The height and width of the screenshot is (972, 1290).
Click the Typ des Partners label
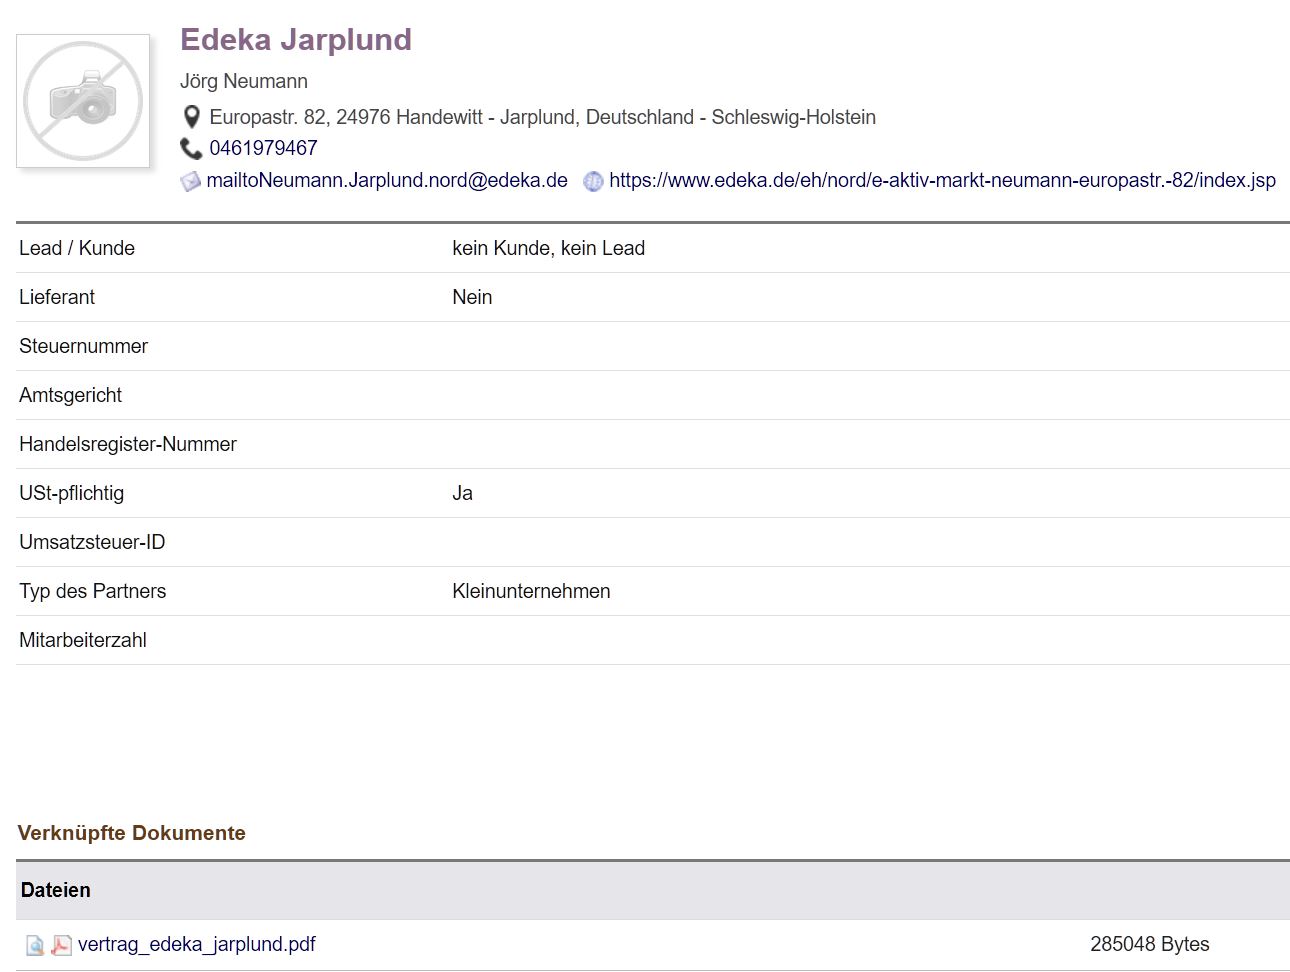[x=92, y=591]
